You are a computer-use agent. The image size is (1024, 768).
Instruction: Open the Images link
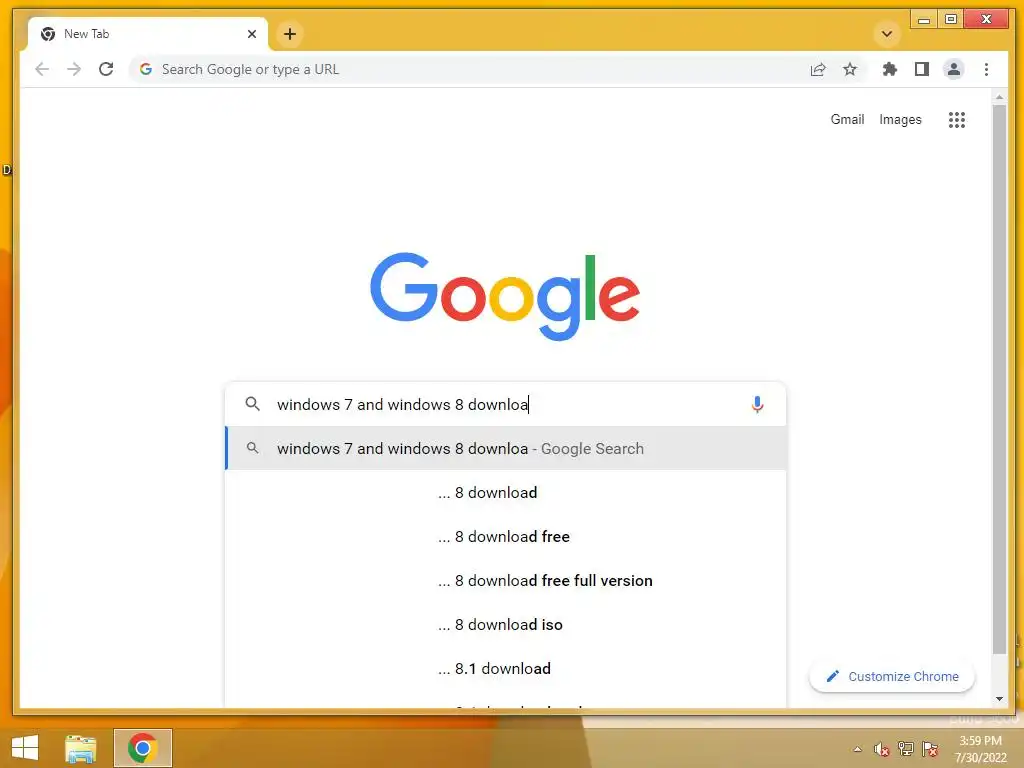click(900, 120)
